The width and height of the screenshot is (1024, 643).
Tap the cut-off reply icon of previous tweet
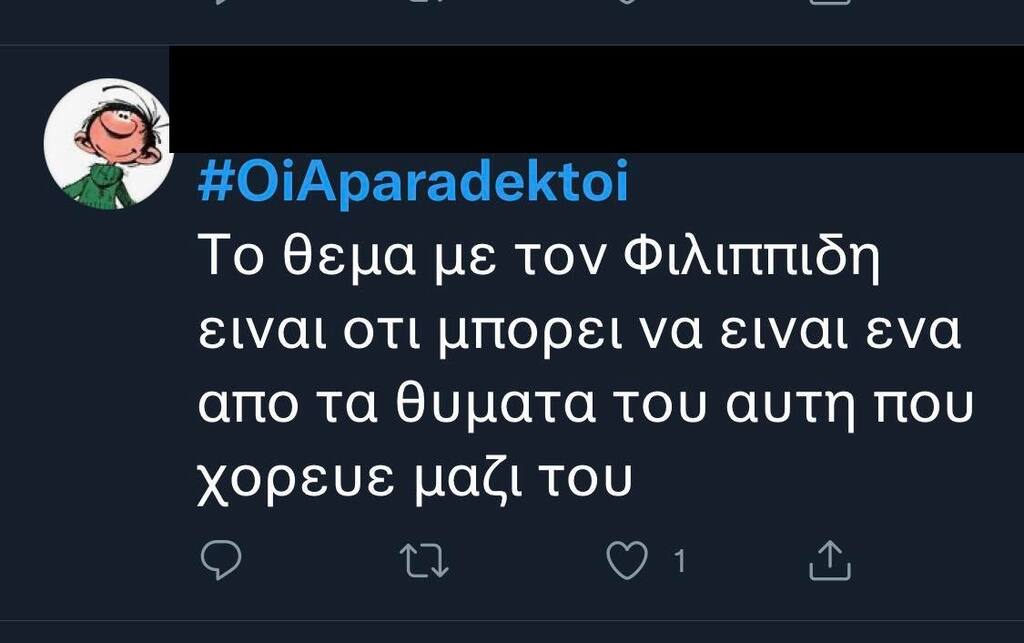point(221,2)
